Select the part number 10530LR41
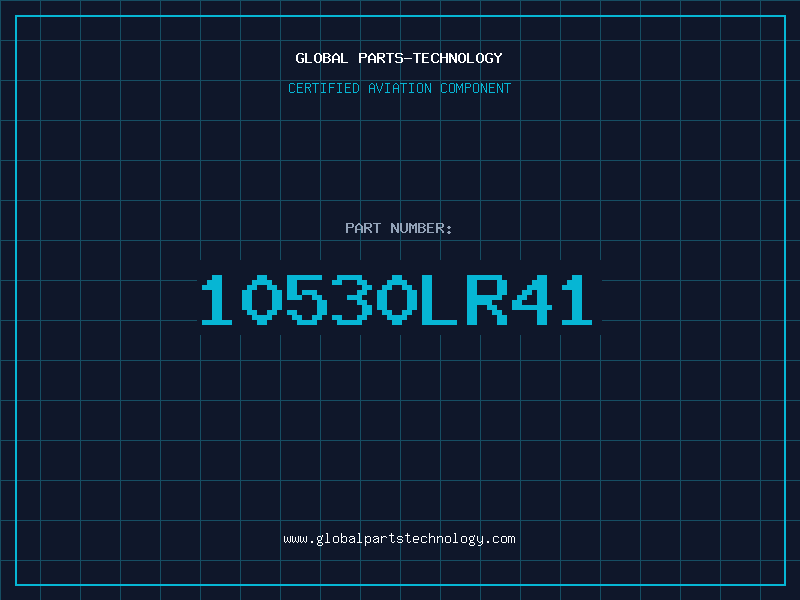The height and width of the screenshot is (600, 800). pyautogui.click(x=397, y=299)
